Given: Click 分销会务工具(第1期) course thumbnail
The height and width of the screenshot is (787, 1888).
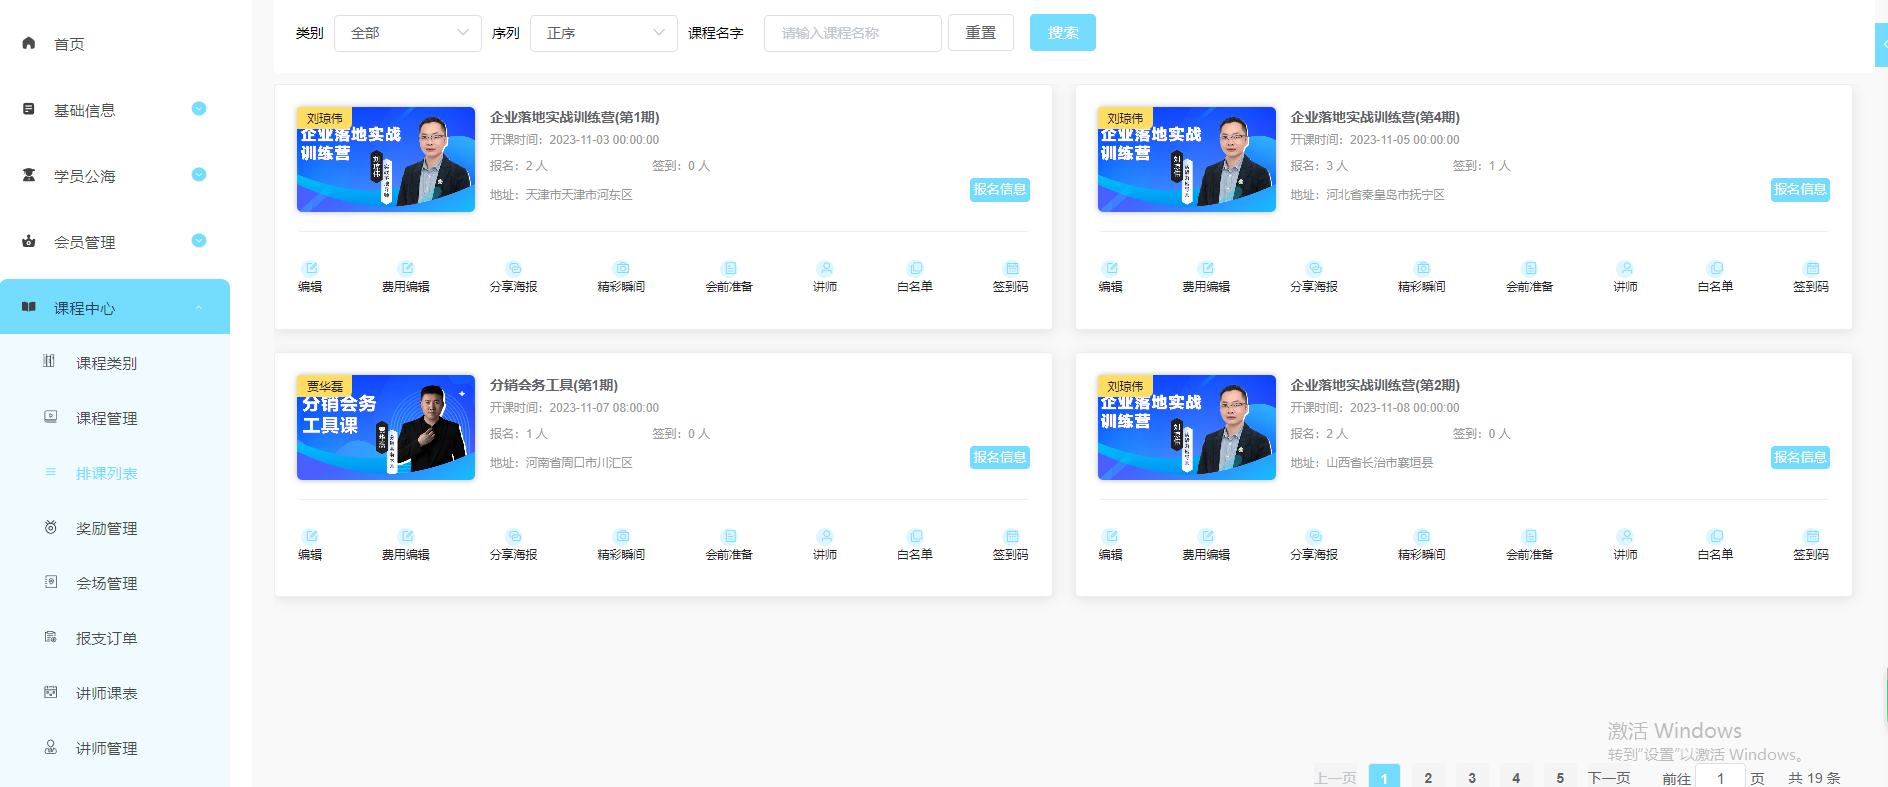Looking at the screenshot, I should 386,427.
